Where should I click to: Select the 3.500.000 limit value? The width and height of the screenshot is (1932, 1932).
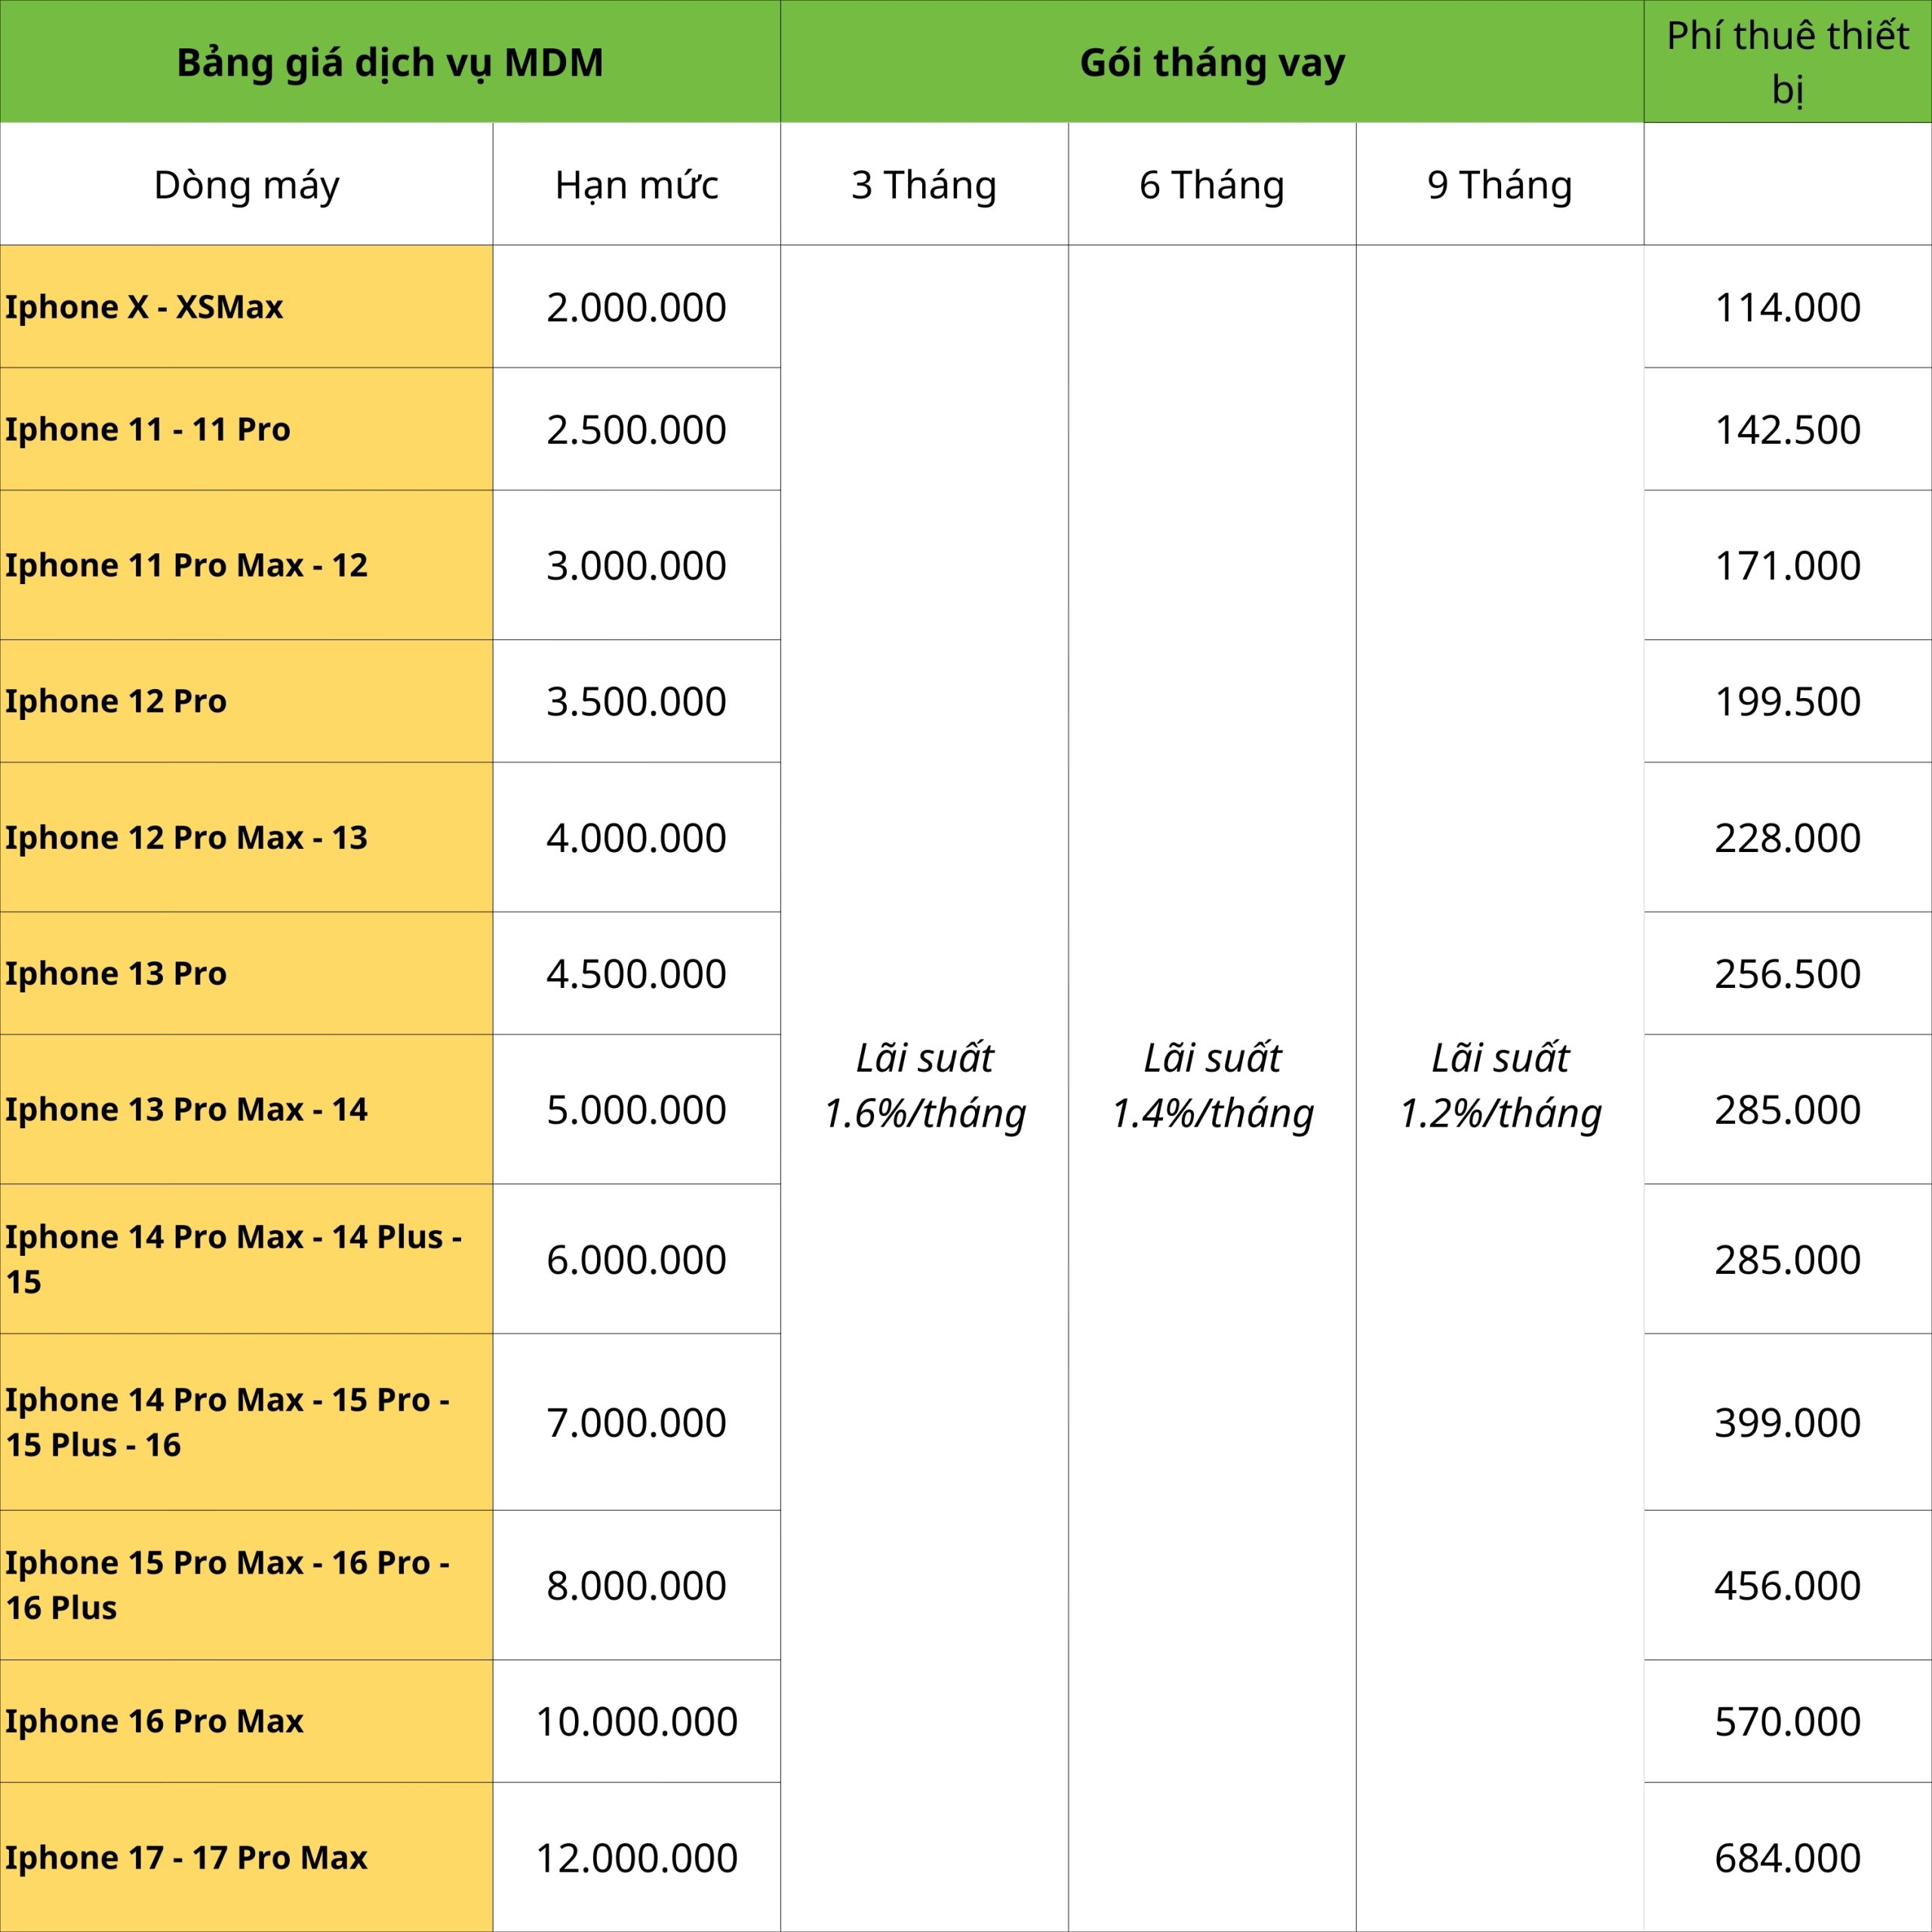(x=636, y=701)
